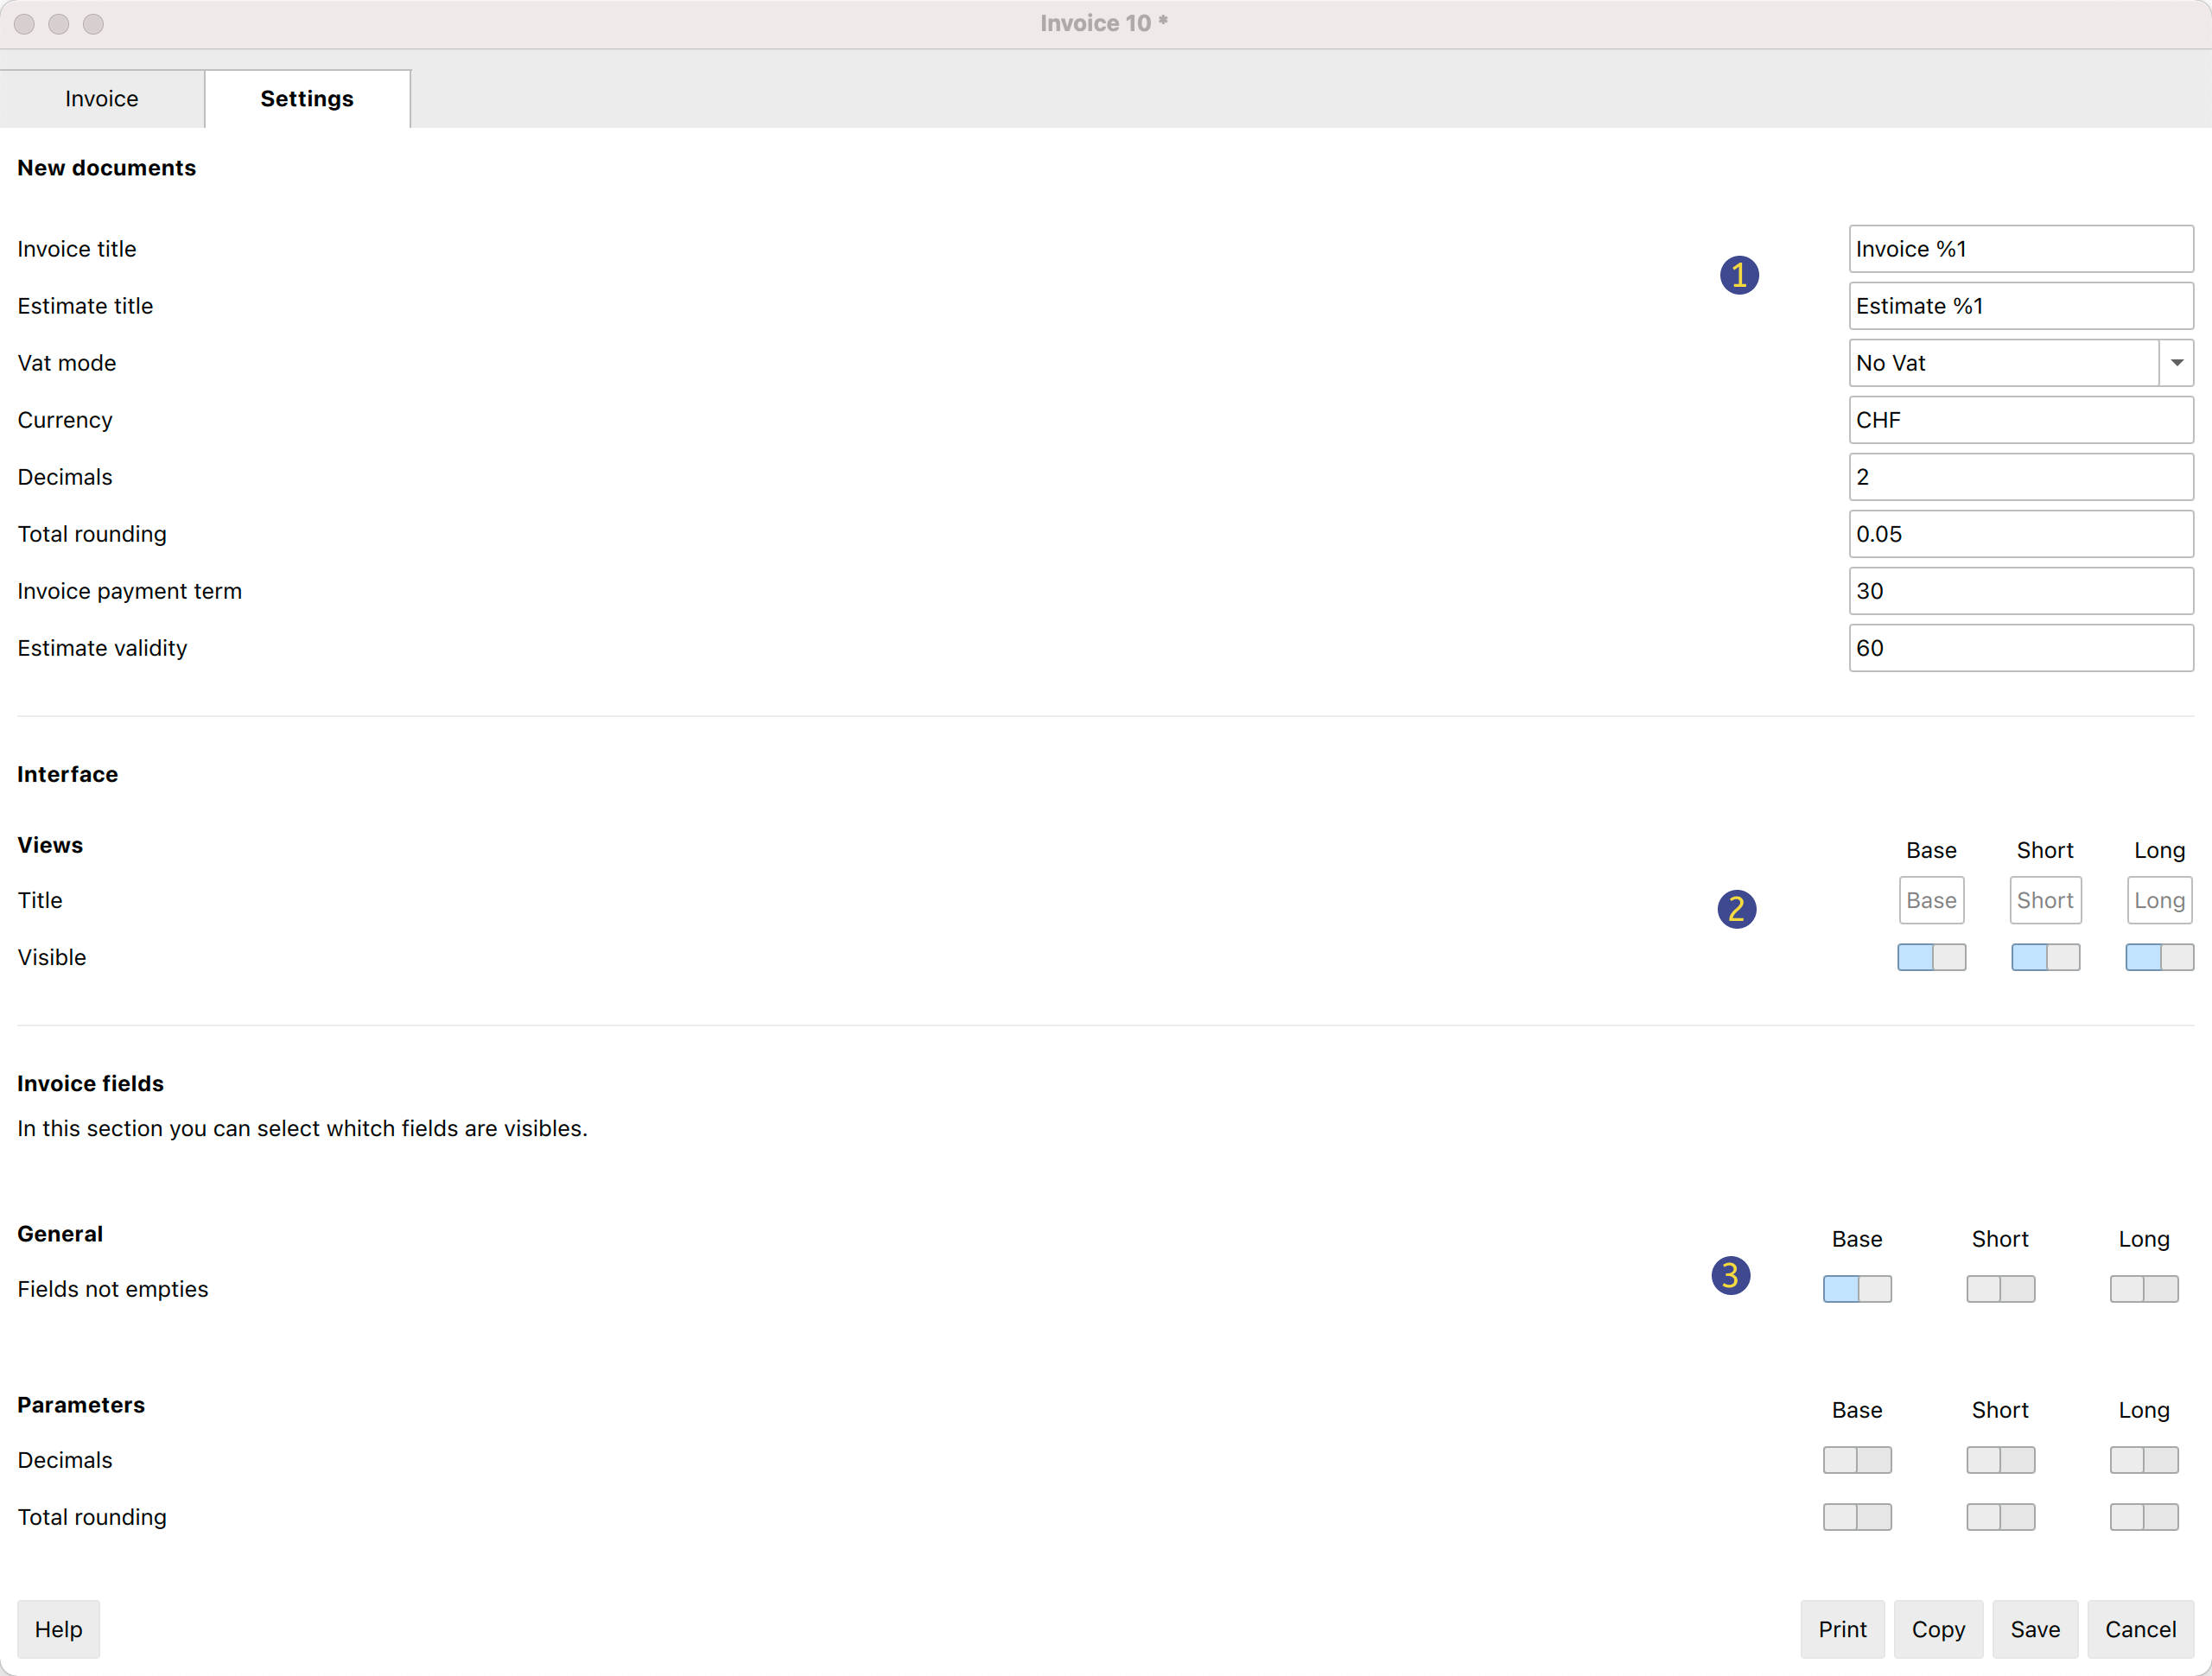The height and width of the screenshot is (1676, 2212).
Task: Switch to the Settings tab
Action: 307,98
